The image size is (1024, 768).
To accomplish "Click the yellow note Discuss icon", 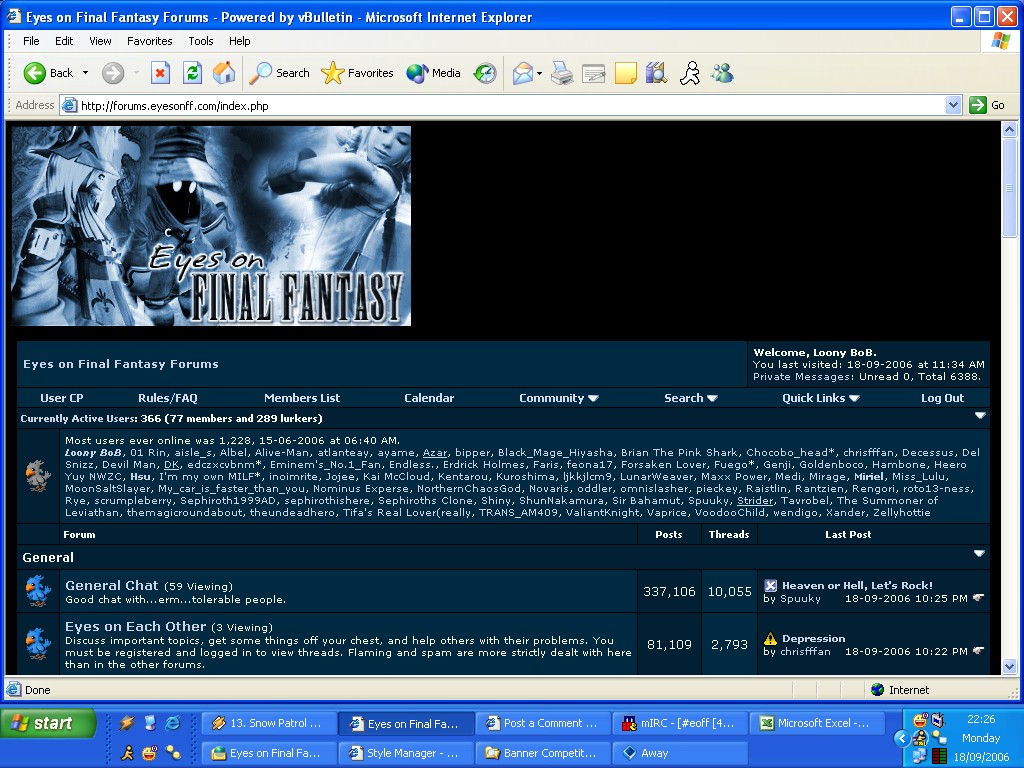I will pos(625,73).
